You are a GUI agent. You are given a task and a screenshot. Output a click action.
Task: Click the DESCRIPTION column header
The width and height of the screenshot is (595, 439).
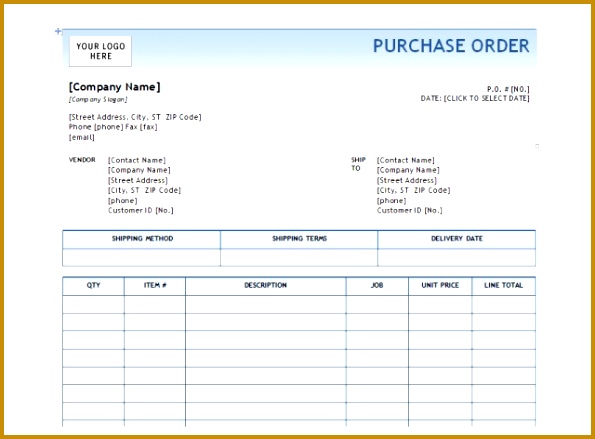pyautogui.click(x=266, y=286)
